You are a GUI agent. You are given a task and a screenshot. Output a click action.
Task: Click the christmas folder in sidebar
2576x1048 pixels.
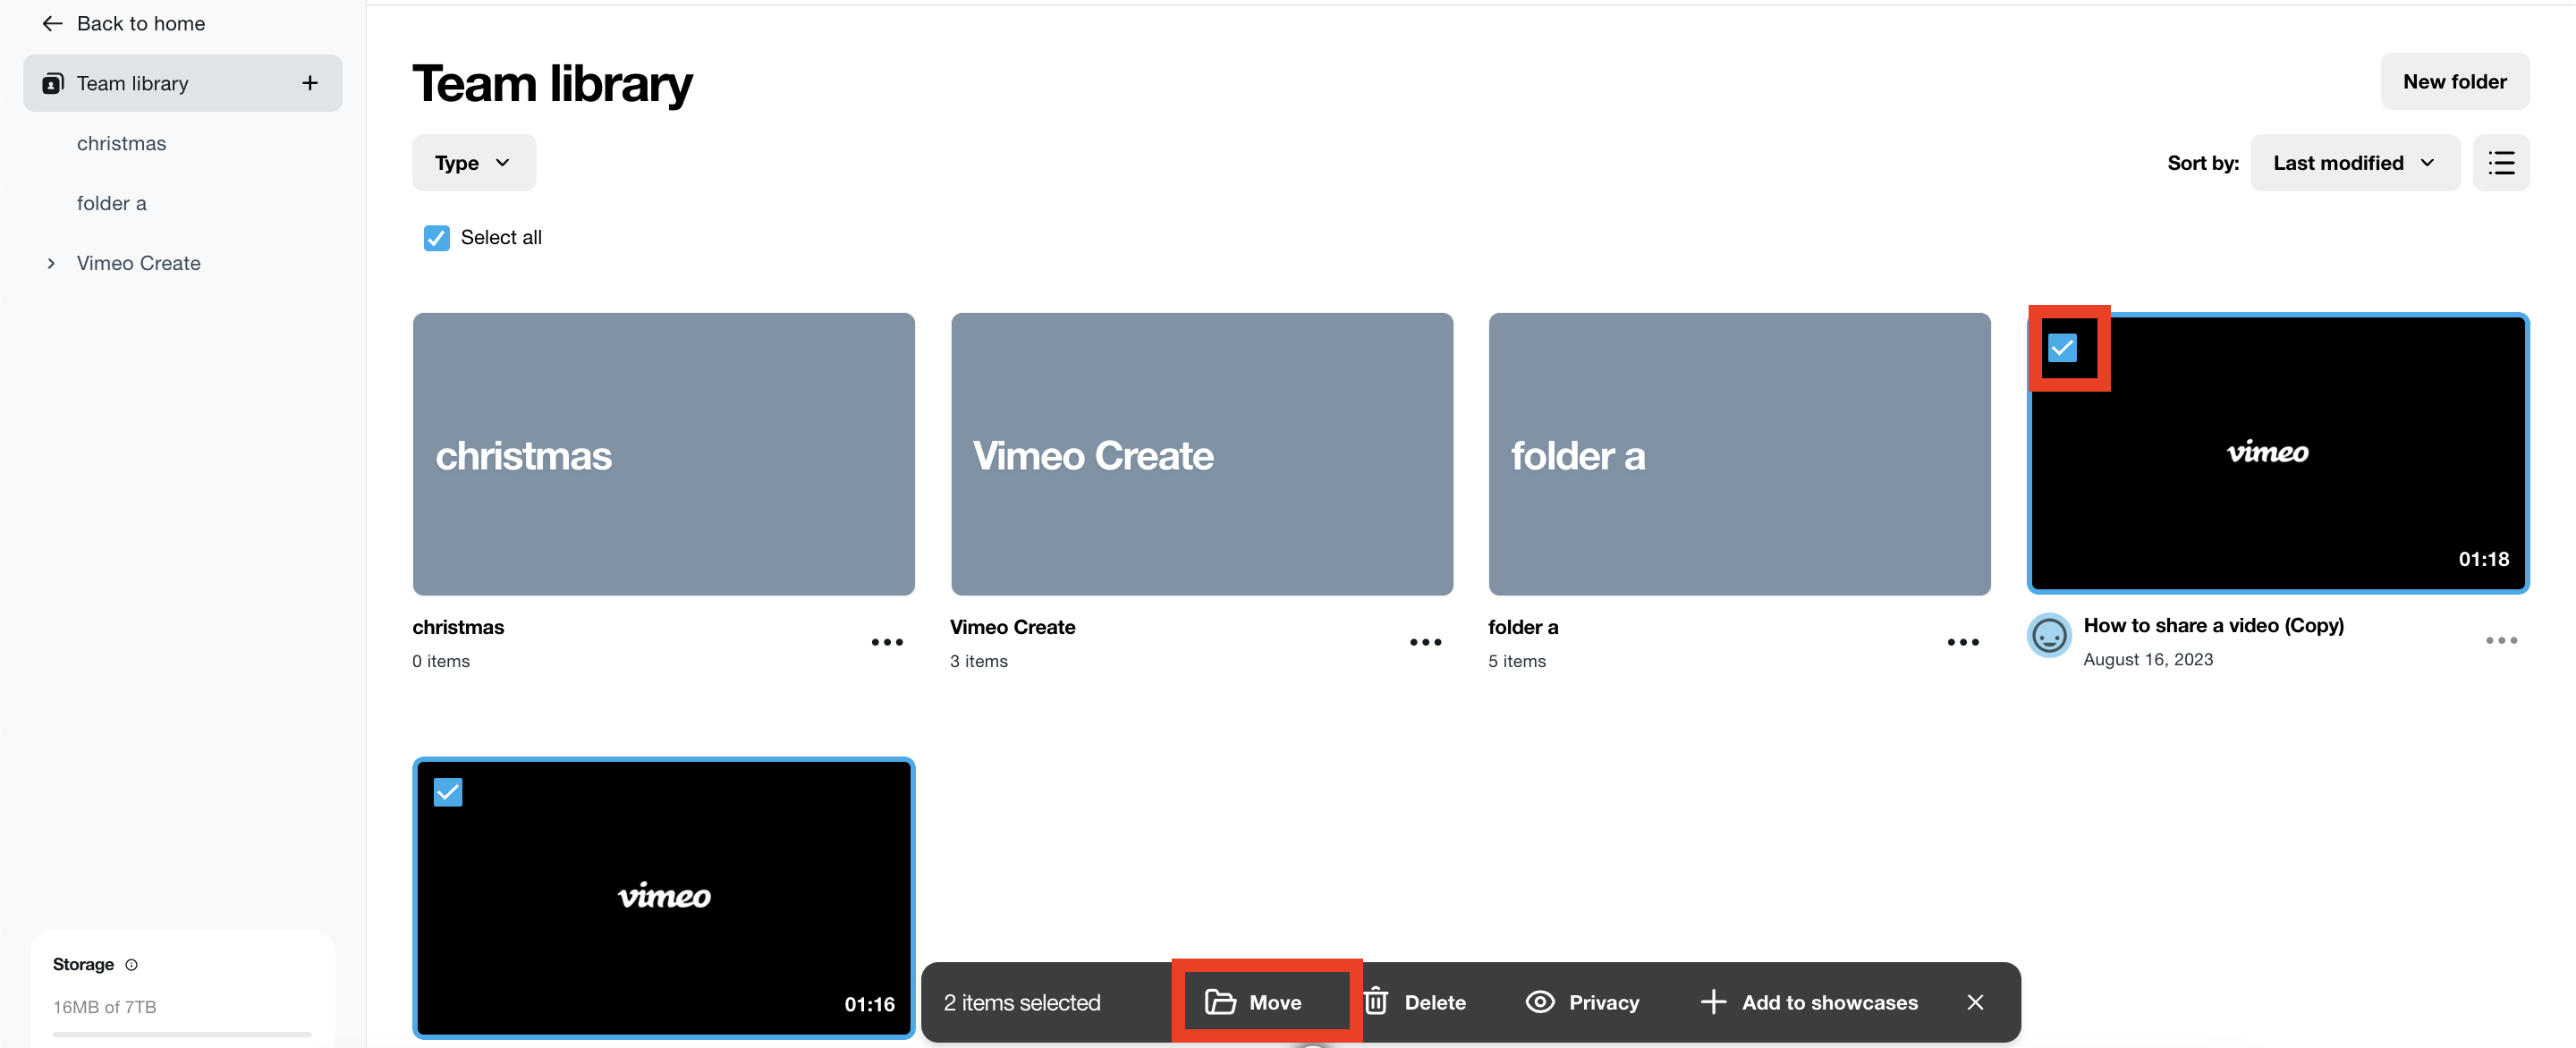click(122, 145)
